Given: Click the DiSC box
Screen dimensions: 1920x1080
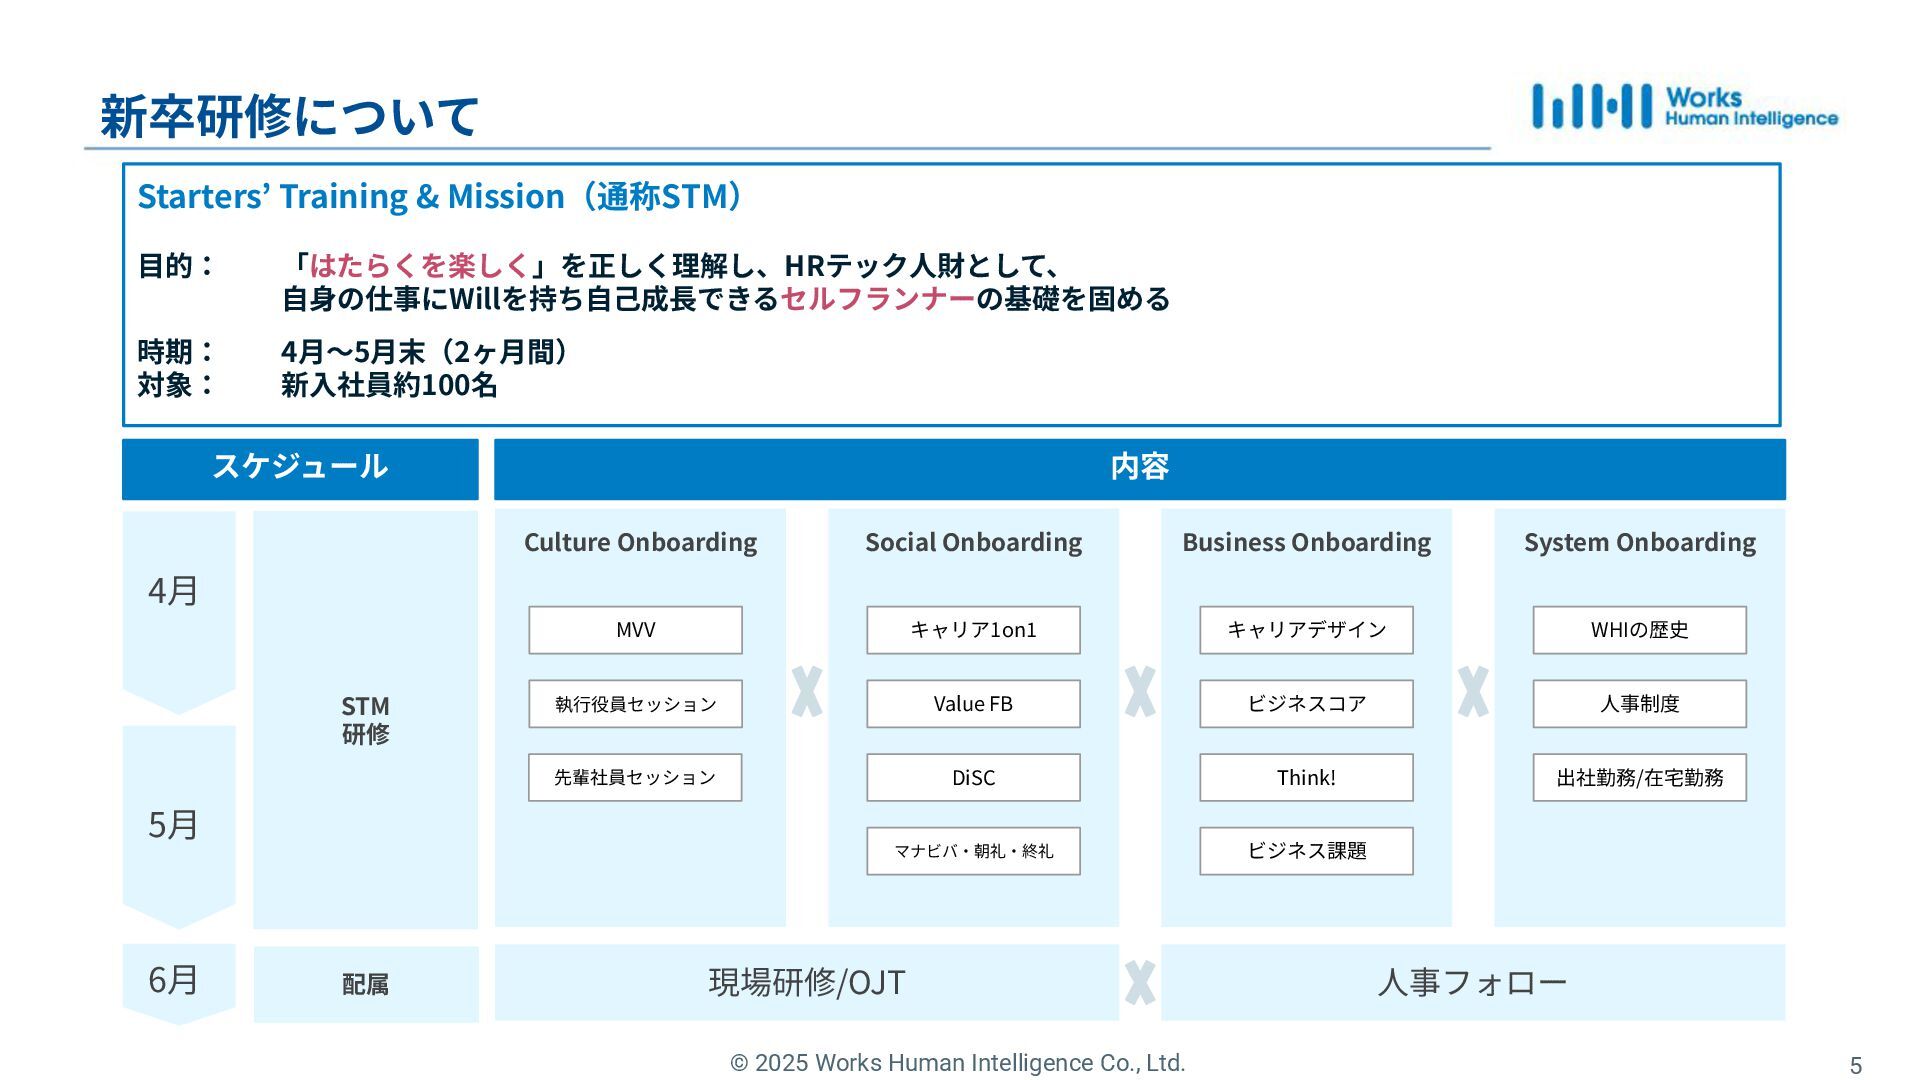Looking at the screenshot, I should (973, 778).
